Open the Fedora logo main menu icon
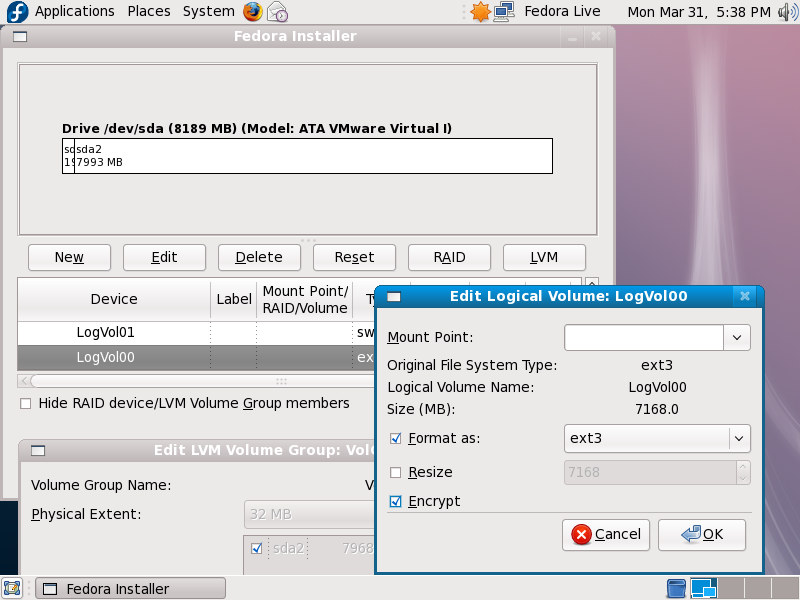 coord(17,12)
